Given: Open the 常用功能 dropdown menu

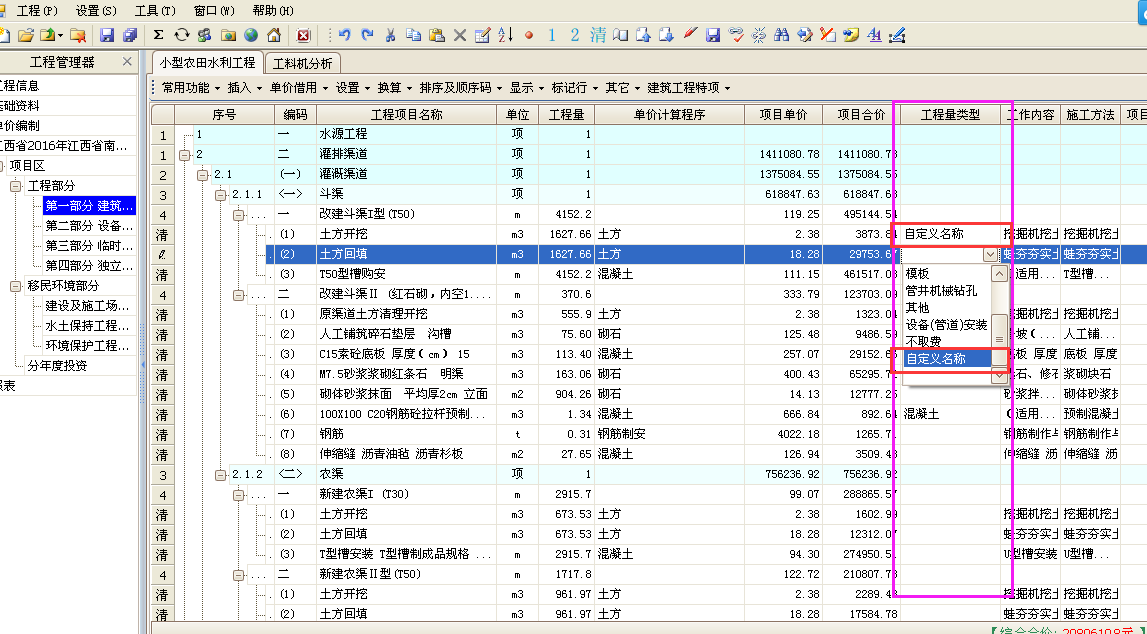Looking at the screenshot, I should click(190, 87).
